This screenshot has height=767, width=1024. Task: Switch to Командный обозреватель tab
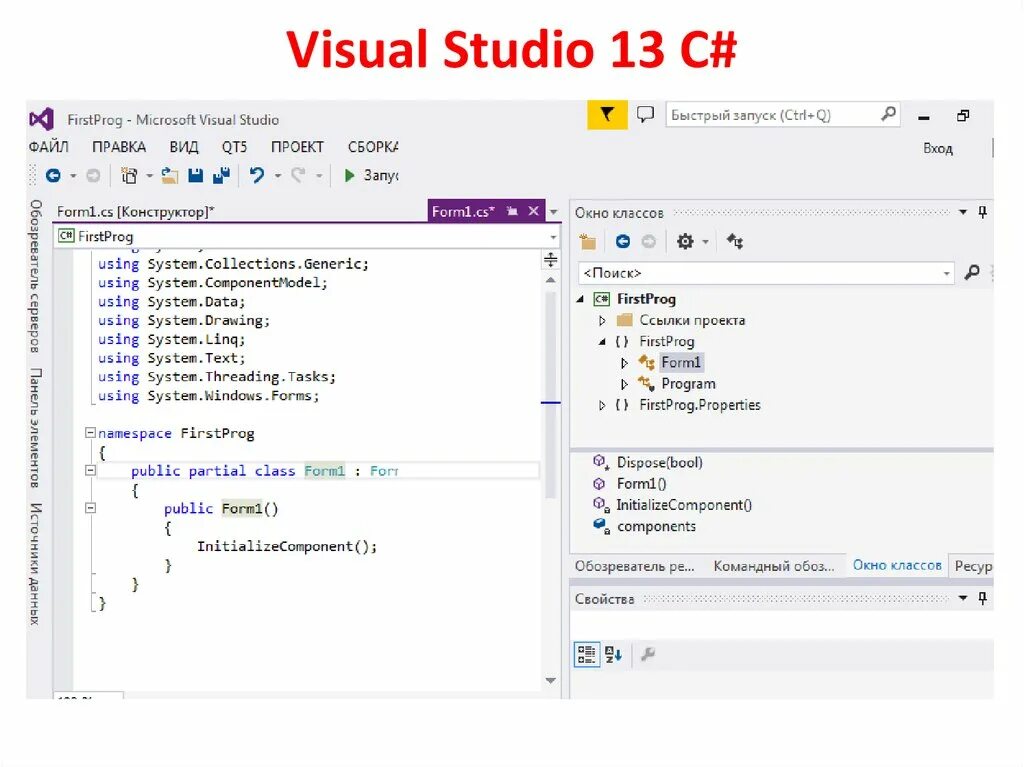pos(774,566)
